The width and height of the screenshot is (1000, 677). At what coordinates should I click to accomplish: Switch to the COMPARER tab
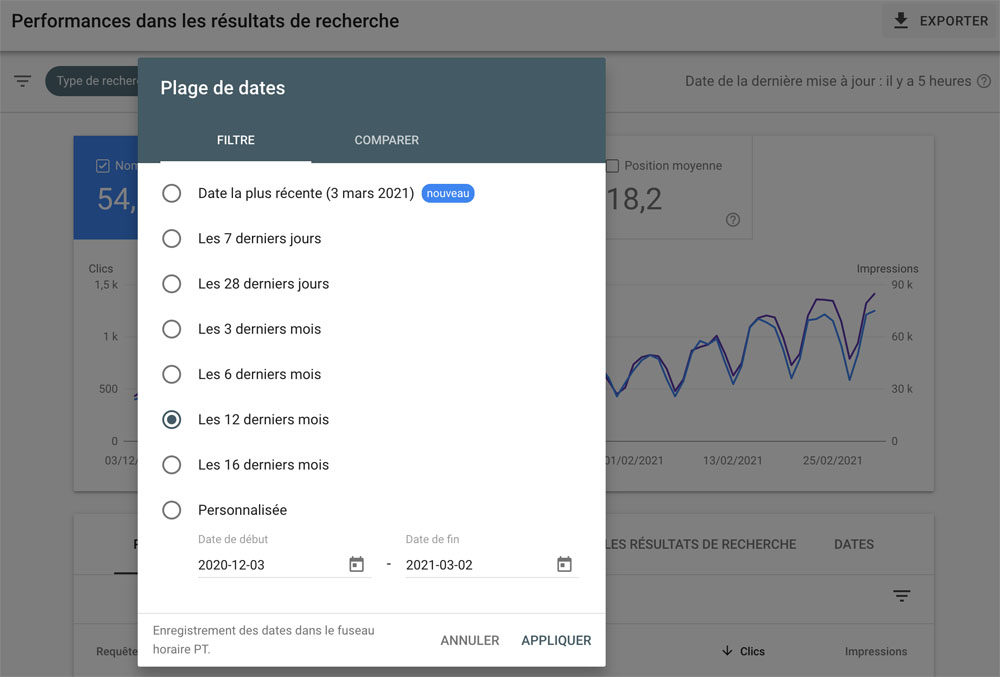386,140
